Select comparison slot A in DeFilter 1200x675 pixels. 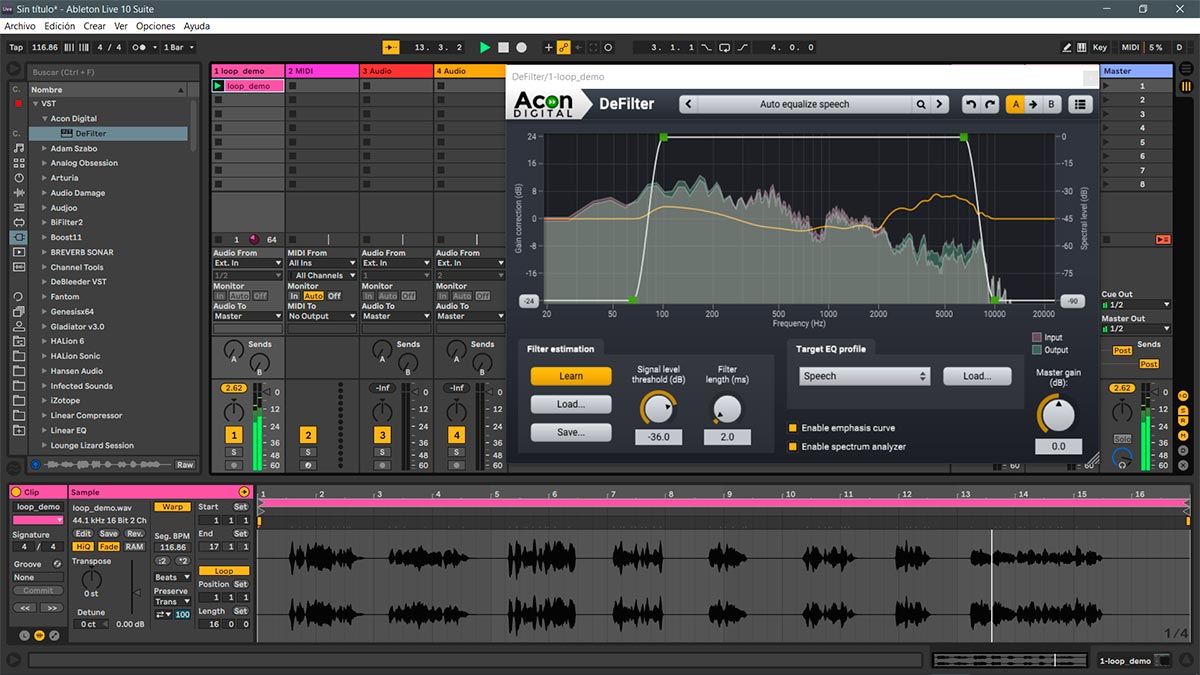point(1015,104)
